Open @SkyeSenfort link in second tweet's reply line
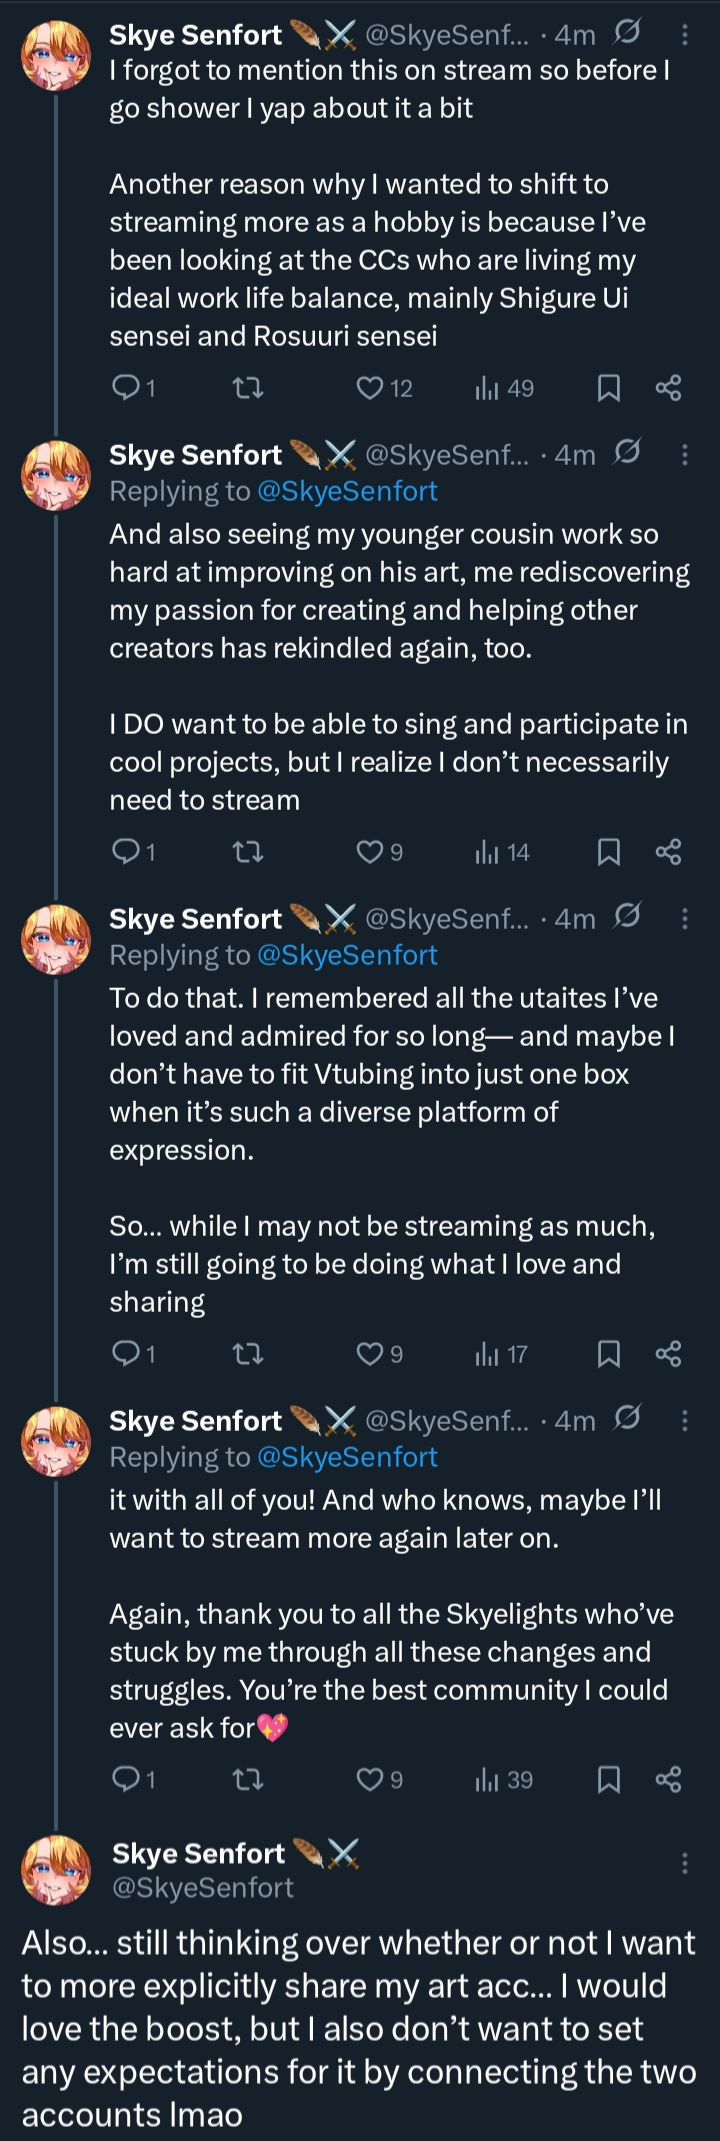The width and height of the screenshot is (720, 2141). pos(347,492)
